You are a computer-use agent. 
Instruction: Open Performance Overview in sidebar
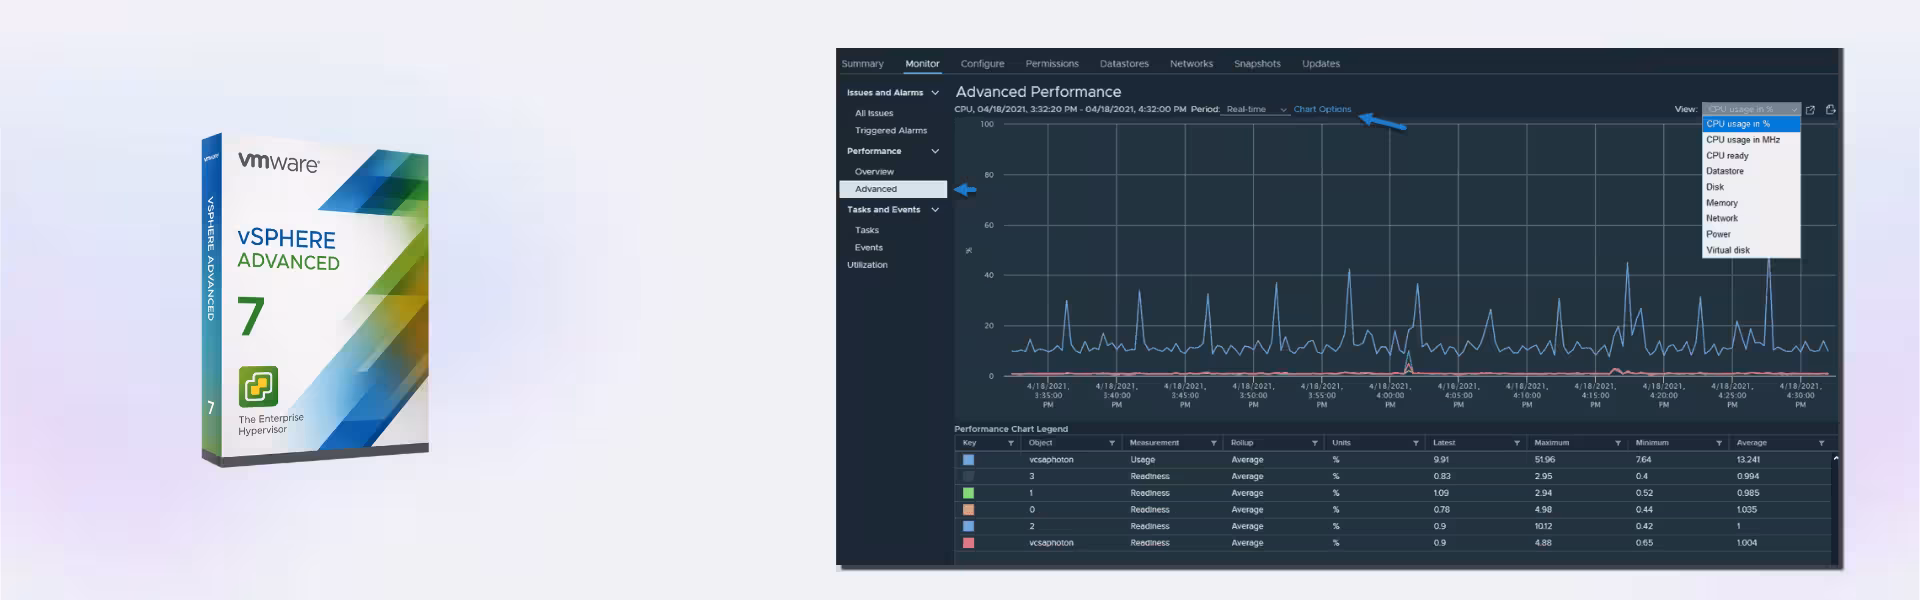[x=874, y=172]
